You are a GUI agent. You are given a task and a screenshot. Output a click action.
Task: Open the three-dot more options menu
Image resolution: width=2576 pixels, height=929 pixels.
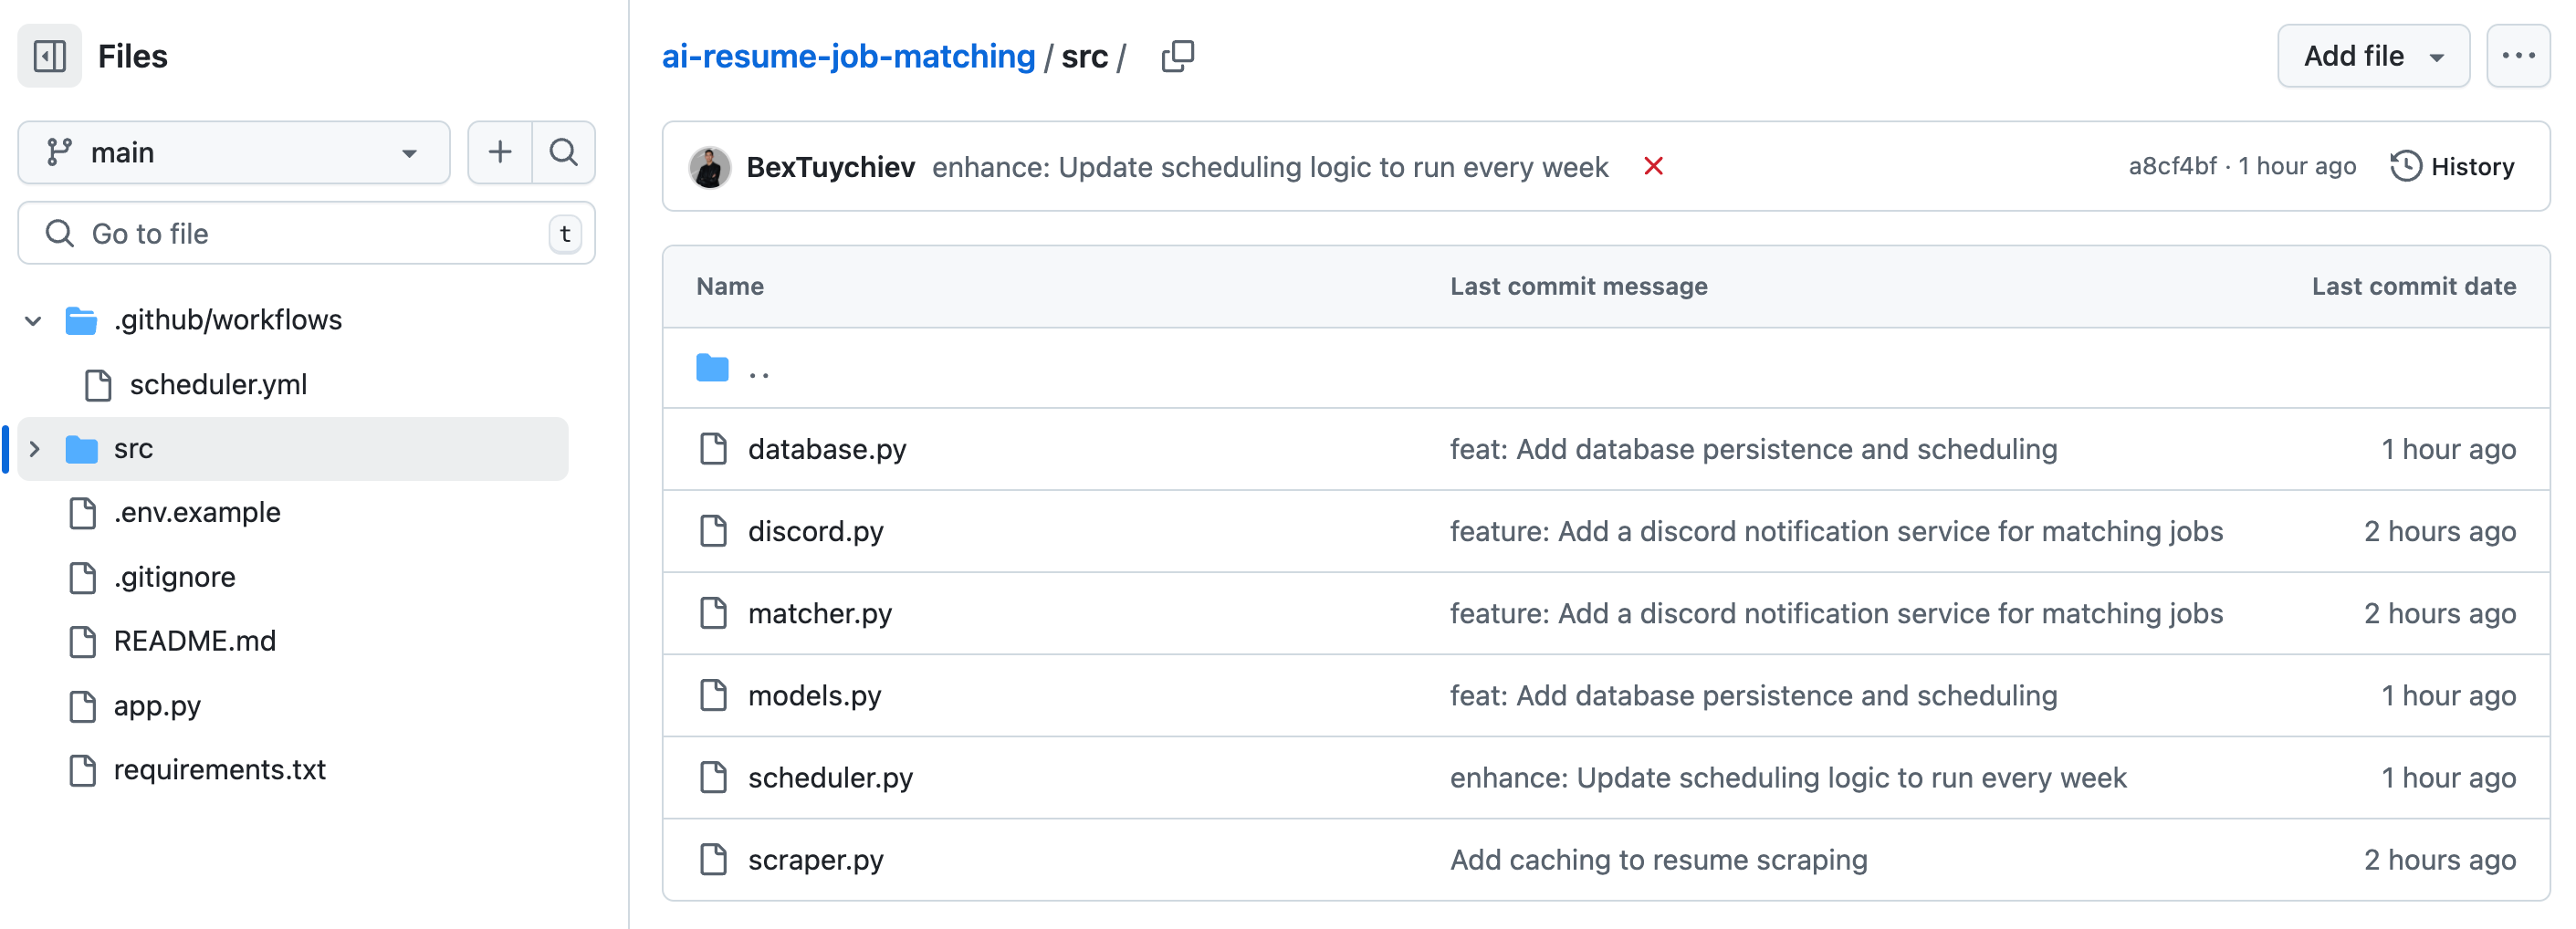(2517, 56)
